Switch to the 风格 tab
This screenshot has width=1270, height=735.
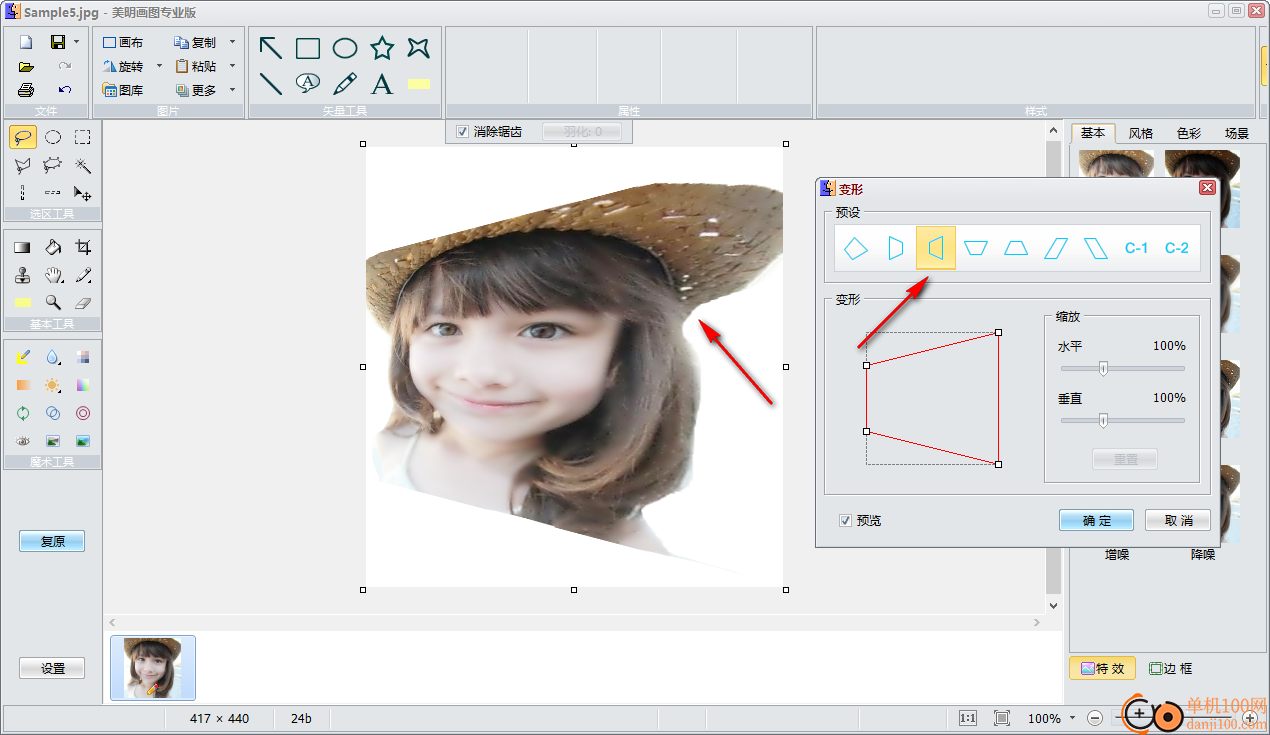tap(1141, 133)
